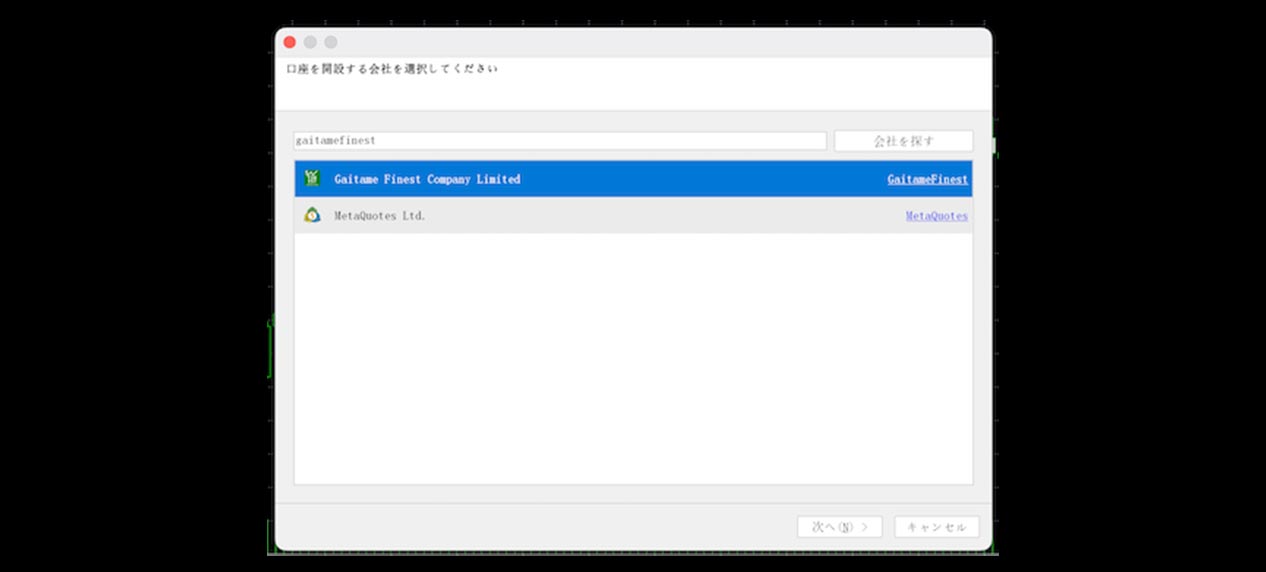Select the MetaQuotes Ltd. company name
The image size is (1266, 572).
380,216
